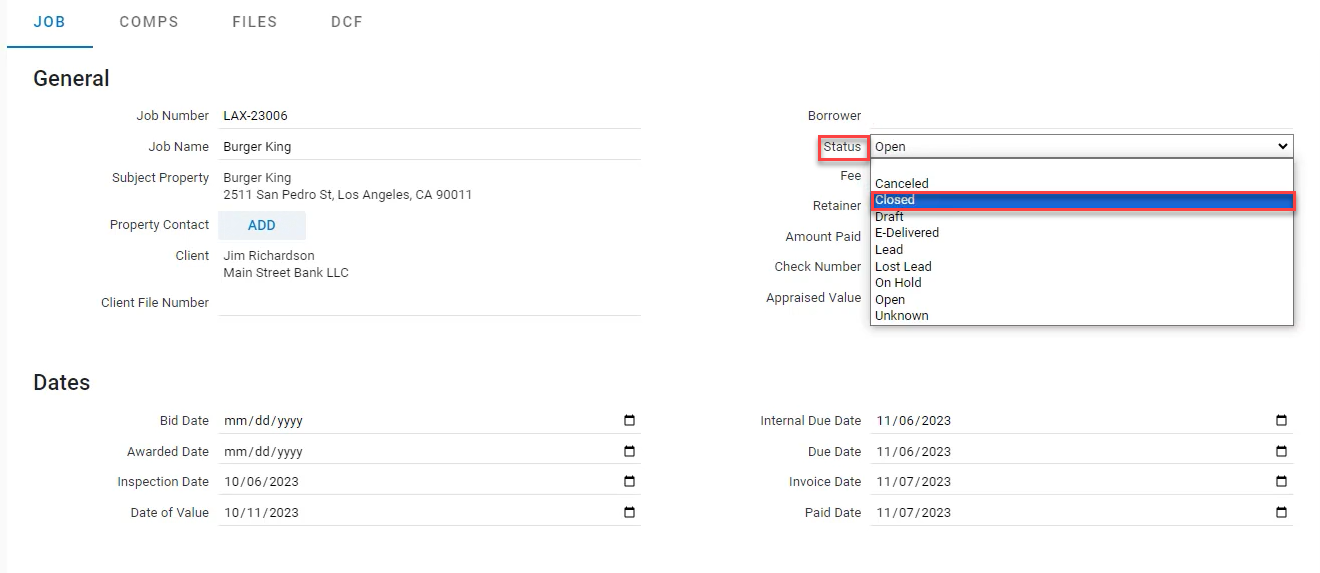Open the FILES tab
This screenshot has height=573, width=1320.
tap(254, 22)
